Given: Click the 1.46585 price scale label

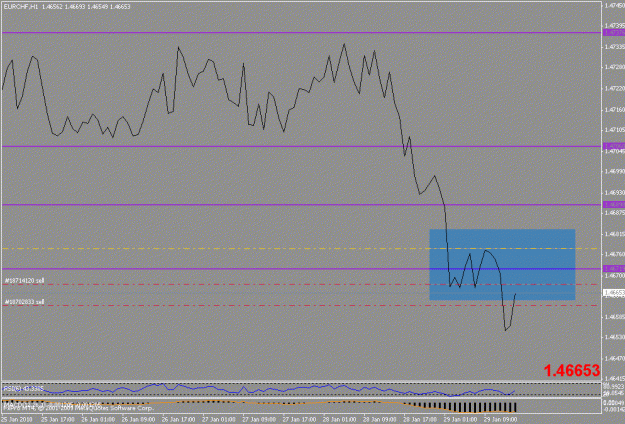Looking at the screenshot, I should click(615, 317).
